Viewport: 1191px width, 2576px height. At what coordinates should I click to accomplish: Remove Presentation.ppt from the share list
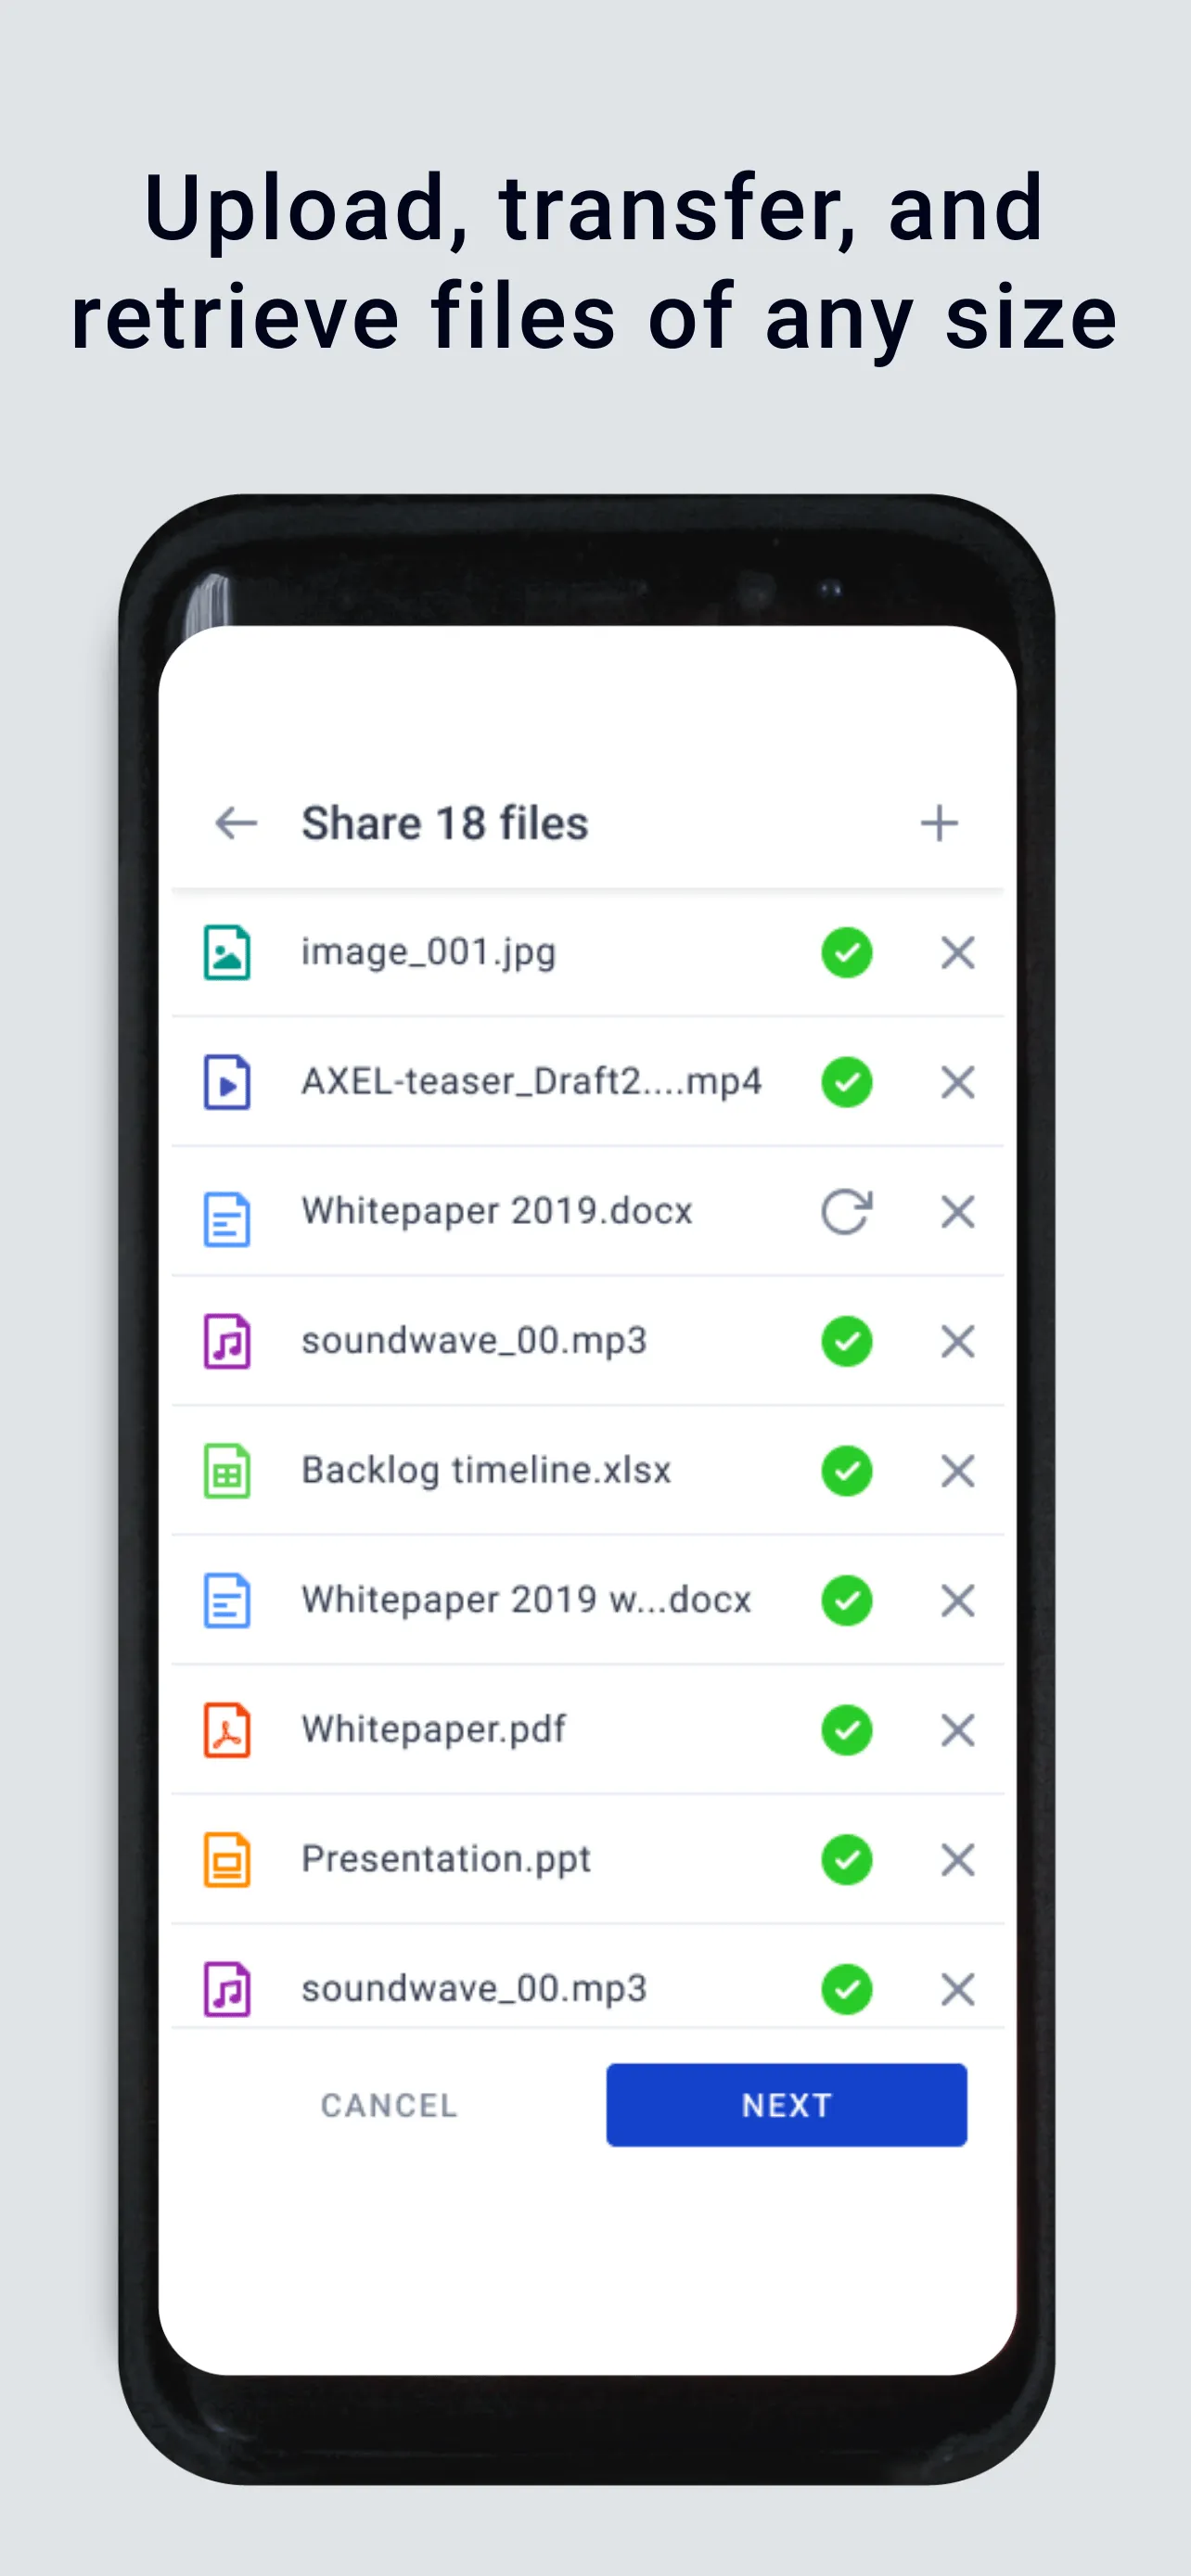pos(958,1860)
